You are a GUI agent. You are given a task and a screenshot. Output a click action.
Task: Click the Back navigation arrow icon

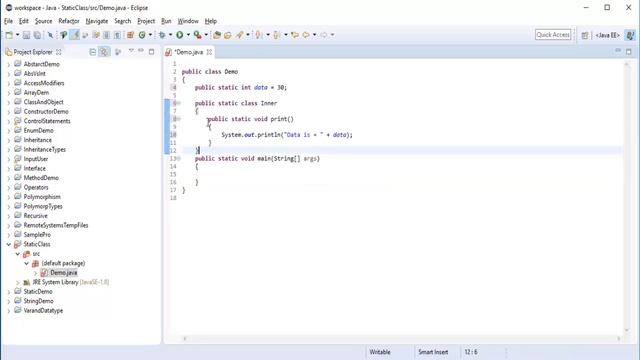click(x=306, y=35)
